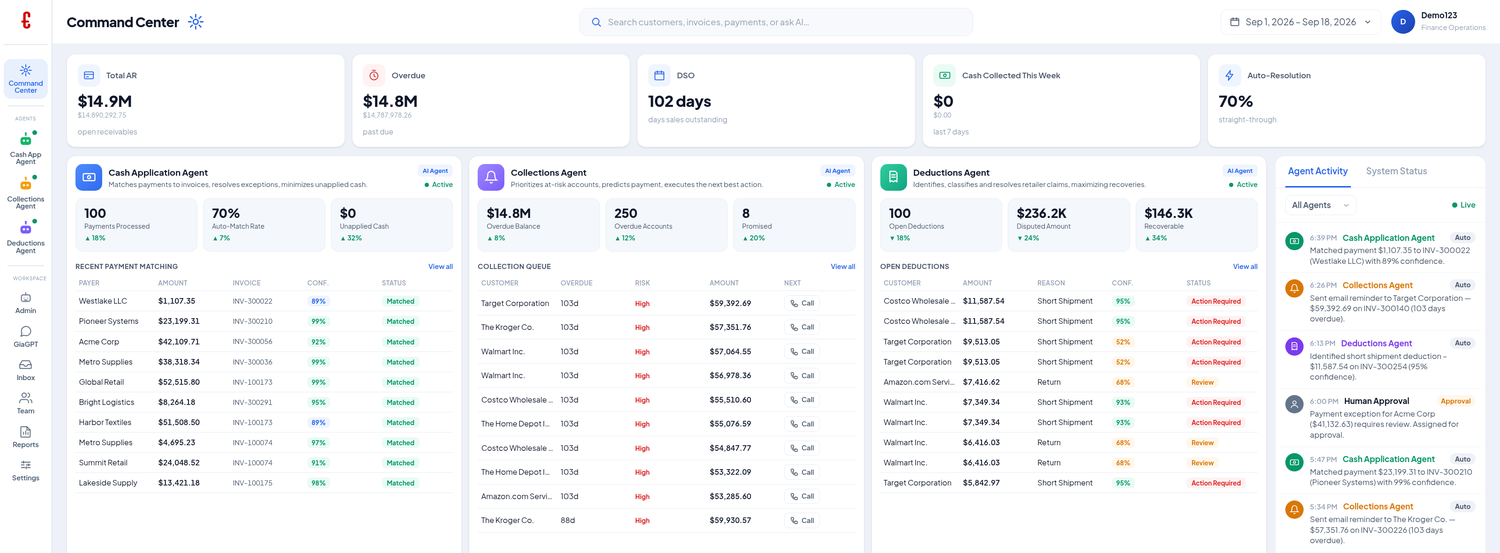This screenshot has height=553, width=1500.
Task: Open the Settings page
Action: (26, 471)
